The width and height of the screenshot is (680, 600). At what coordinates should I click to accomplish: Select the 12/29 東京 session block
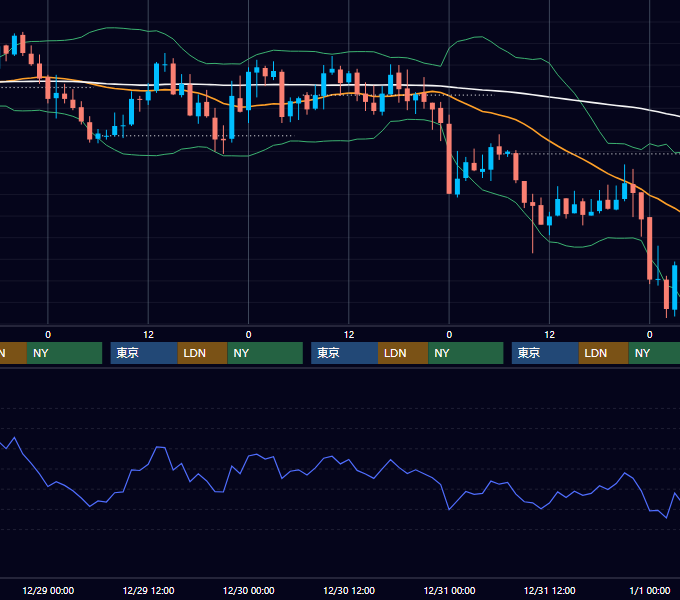coord(144,353)
